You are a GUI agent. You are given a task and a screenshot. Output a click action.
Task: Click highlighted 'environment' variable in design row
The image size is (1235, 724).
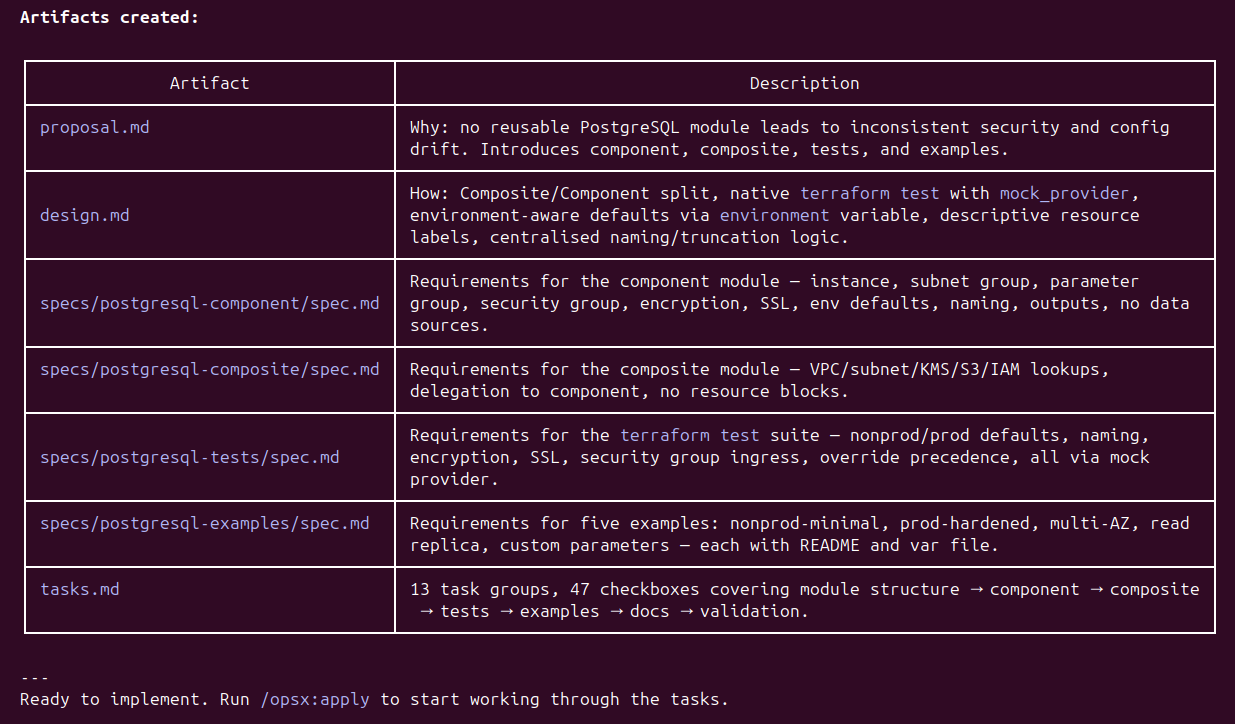[774, 215]
